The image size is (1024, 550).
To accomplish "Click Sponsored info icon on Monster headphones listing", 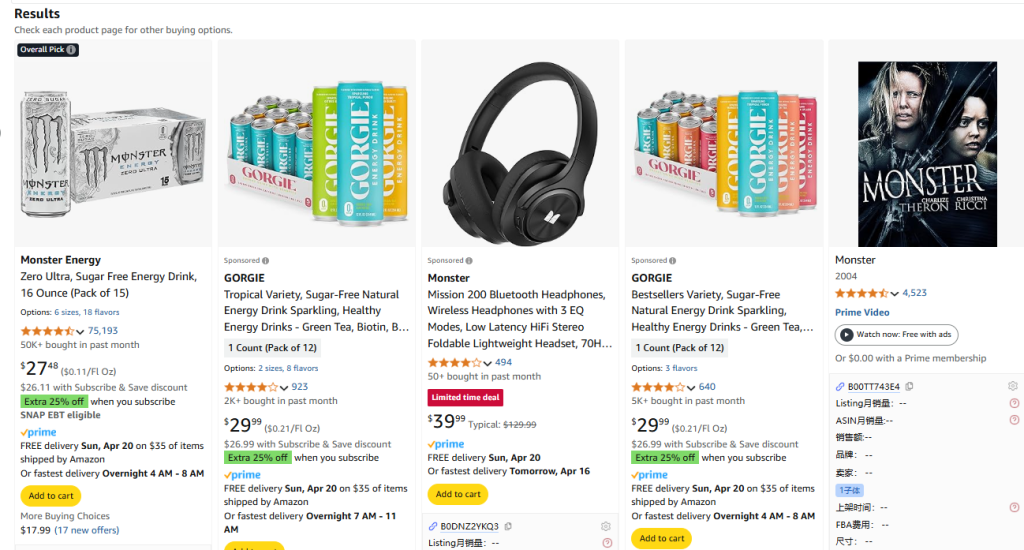I will tap(469, 261).
